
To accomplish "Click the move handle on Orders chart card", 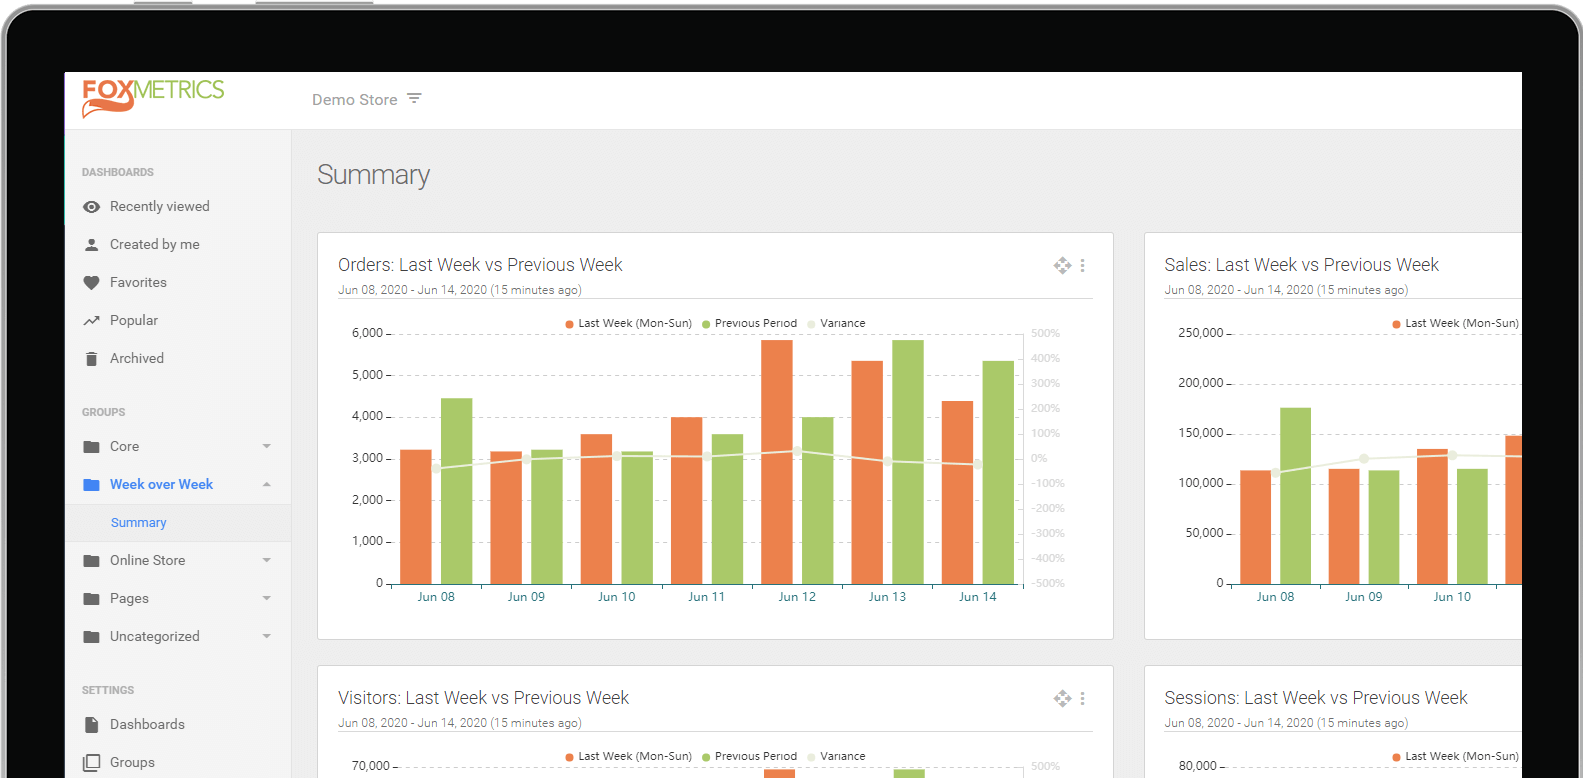I will click(x=1062, y=265).
